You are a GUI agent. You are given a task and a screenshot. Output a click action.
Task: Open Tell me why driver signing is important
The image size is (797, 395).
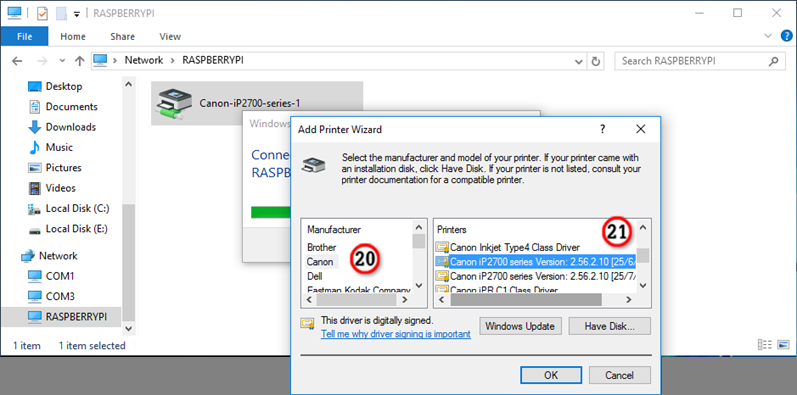(395, 334)
